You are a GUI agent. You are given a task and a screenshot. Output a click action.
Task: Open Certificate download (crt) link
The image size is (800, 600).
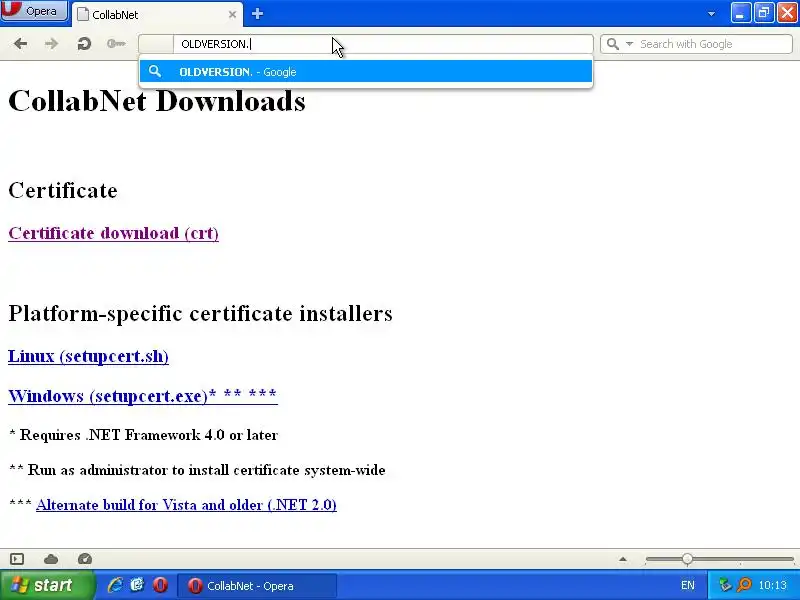(x=113, y=233)
